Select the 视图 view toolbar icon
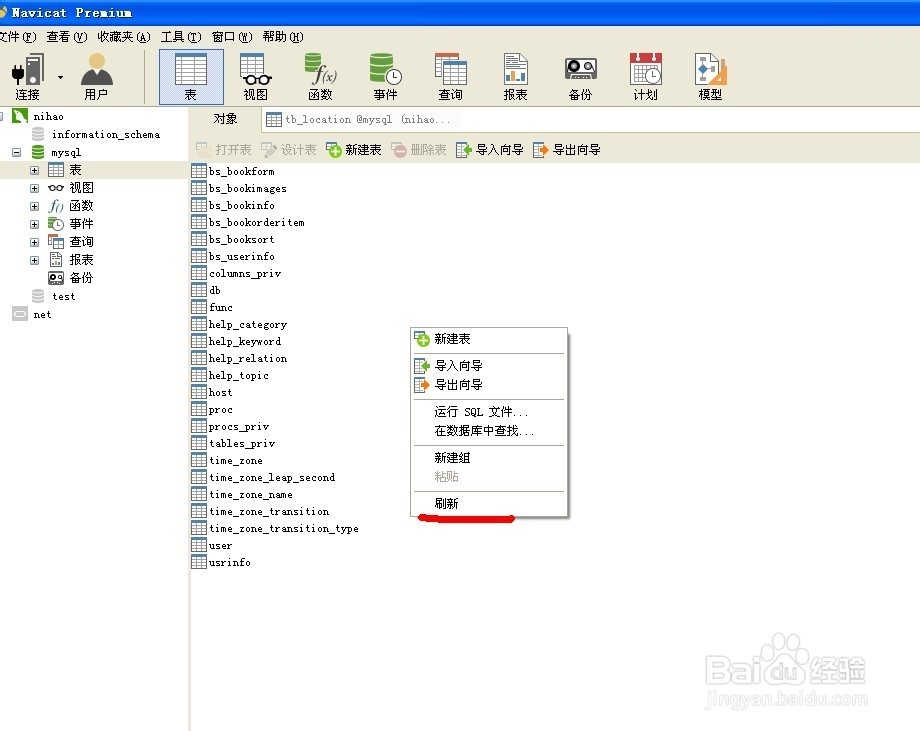Viewport: 920px width, 731px height. [x=256, y=77]
